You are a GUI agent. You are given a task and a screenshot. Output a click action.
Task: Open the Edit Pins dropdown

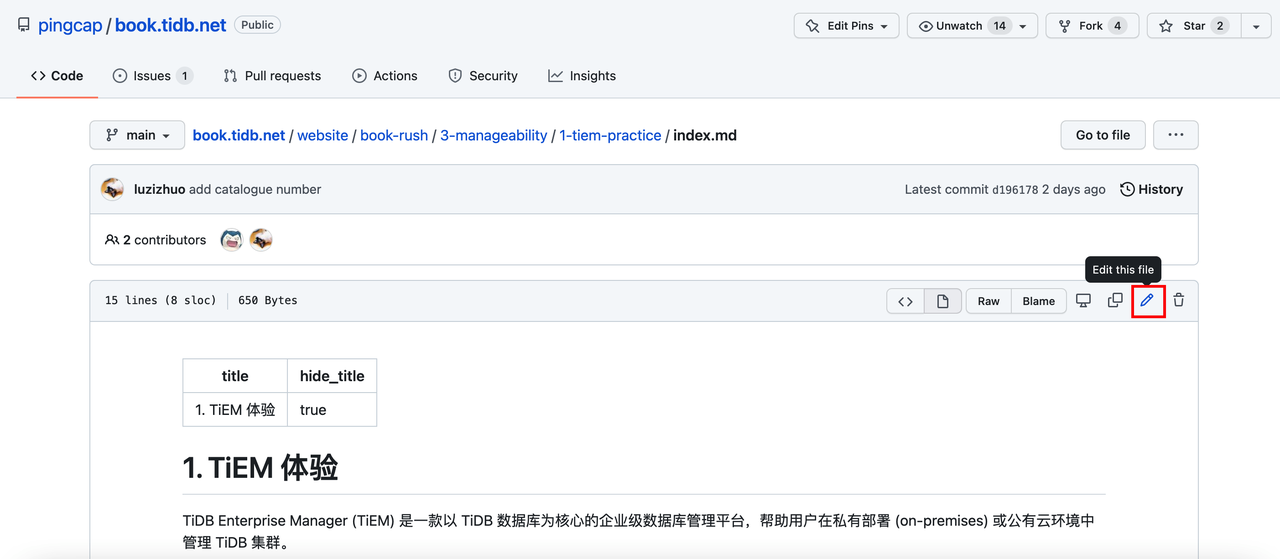(846, 26)
